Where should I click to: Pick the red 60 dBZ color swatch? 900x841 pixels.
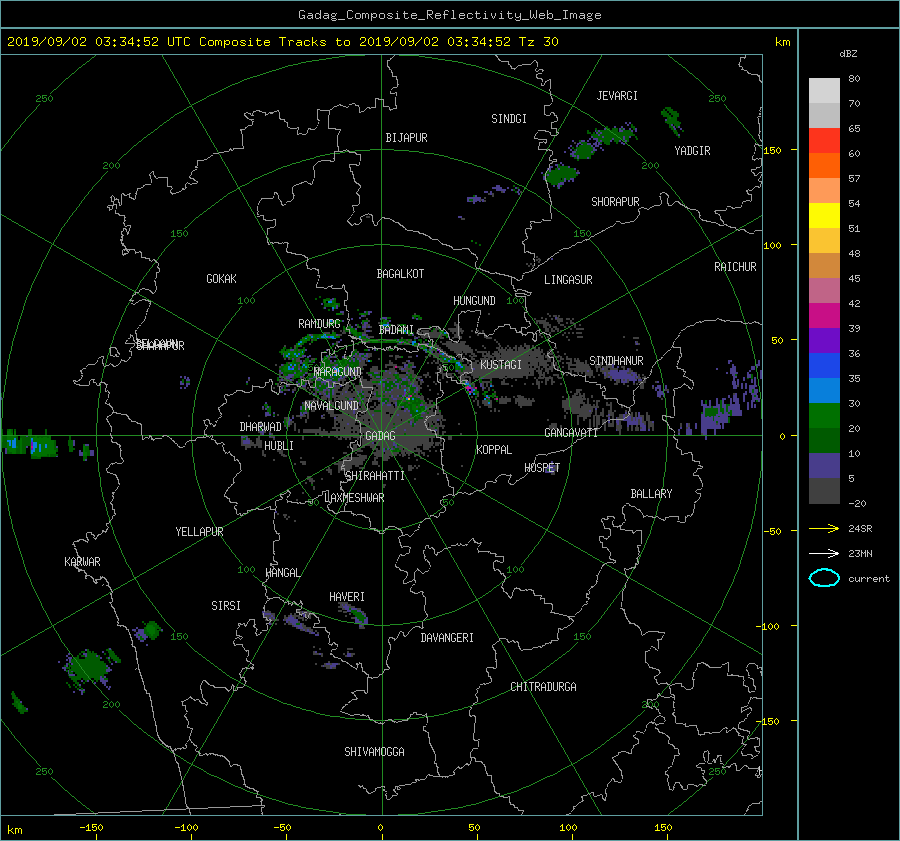[824, 141]
